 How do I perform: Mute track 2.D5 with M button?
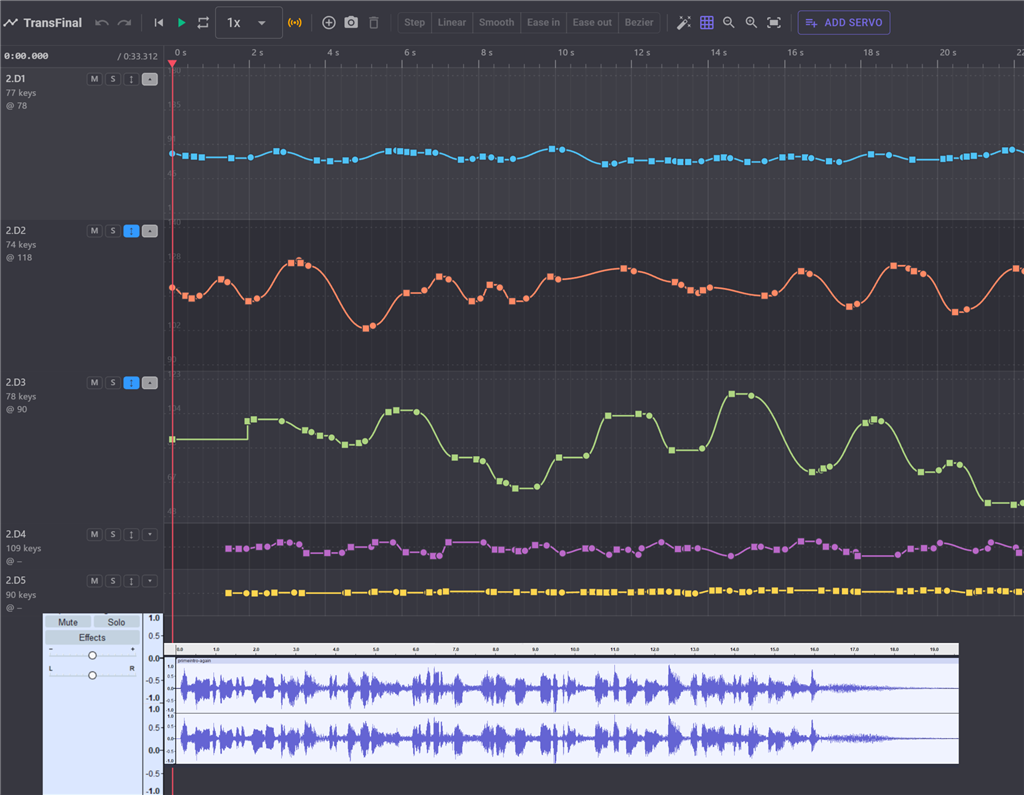pyautogui.click(x=95, y=581)
